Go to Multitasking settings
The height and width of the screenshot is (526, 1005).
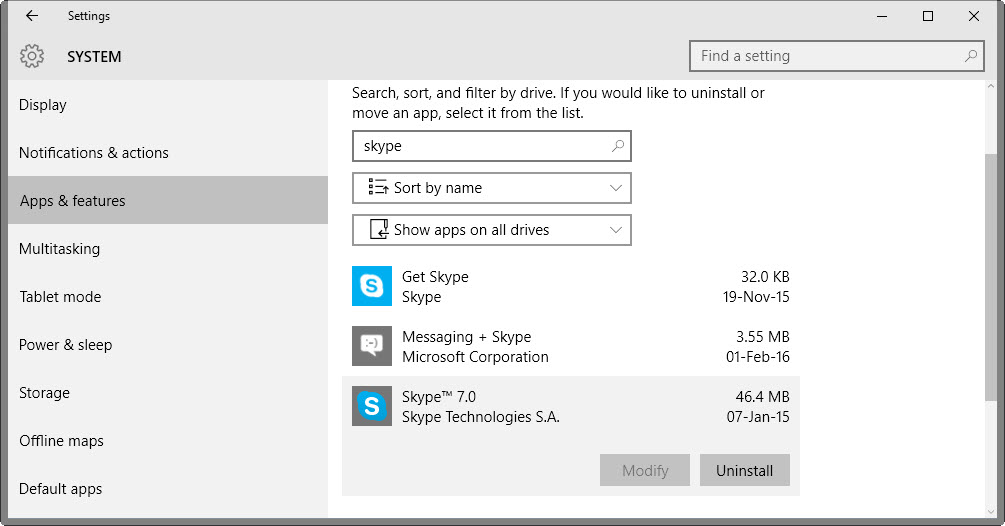click(168, 249)
